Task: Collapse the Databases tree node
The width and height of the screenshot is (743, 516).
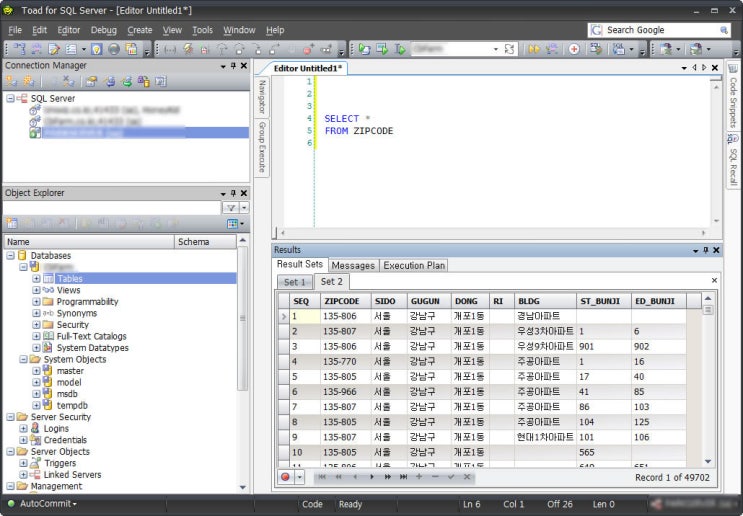Action: (x=10, y=256)
